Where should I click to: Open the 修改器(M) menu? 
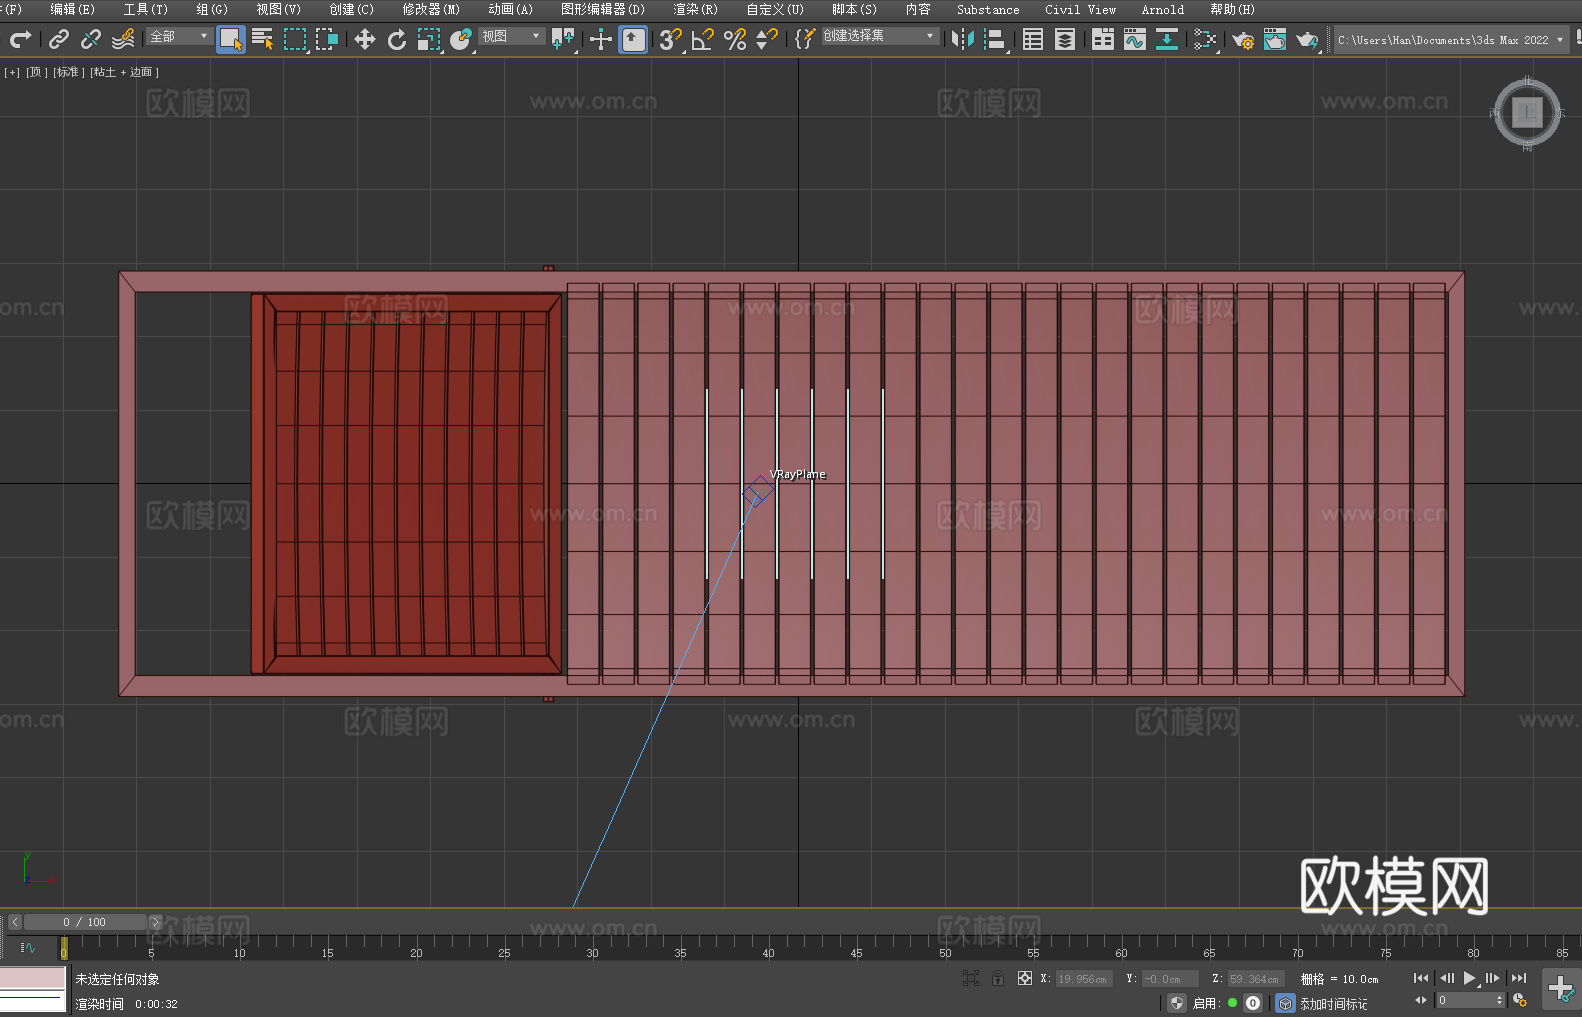[x=431, y=9]
